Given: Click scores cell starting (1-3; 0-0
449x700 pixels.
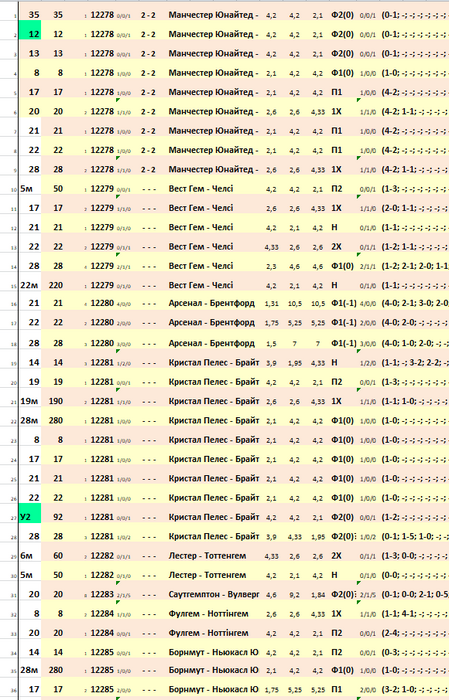Looking at the screenshot, I should pos(415,556).
